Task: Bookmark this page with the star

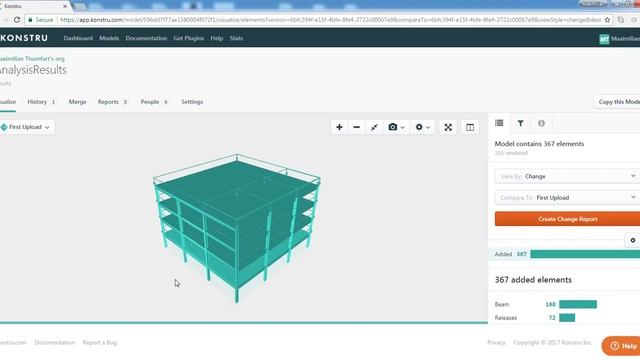Action: (607, 20)
